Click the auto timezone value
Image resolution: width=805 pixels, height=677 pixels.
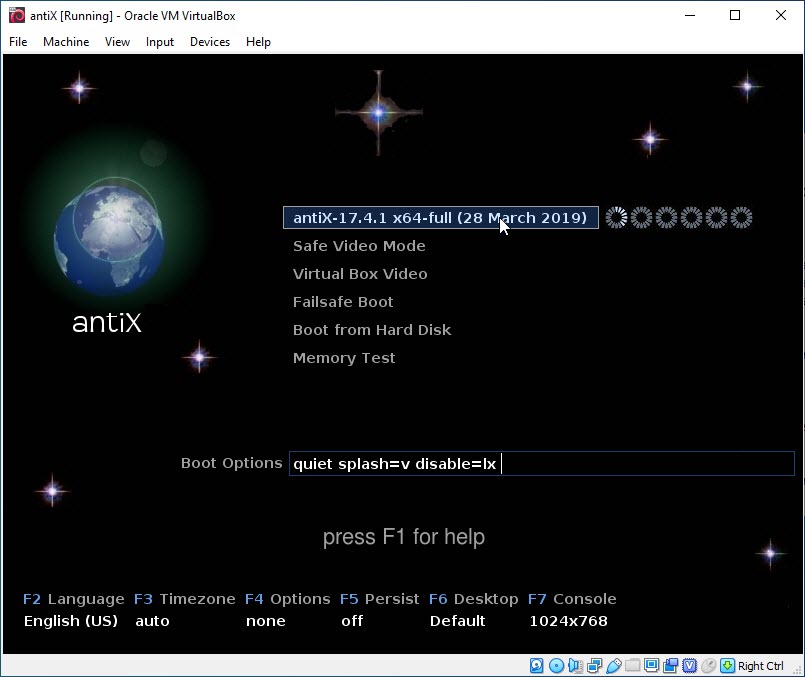click(x=152, y=621)
